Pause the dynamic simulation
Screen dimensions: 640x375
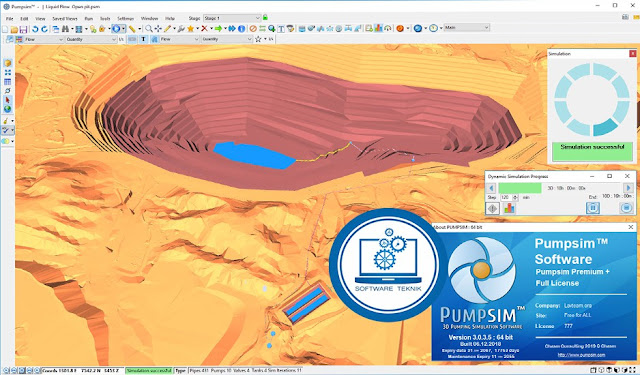tap(593, 208)
